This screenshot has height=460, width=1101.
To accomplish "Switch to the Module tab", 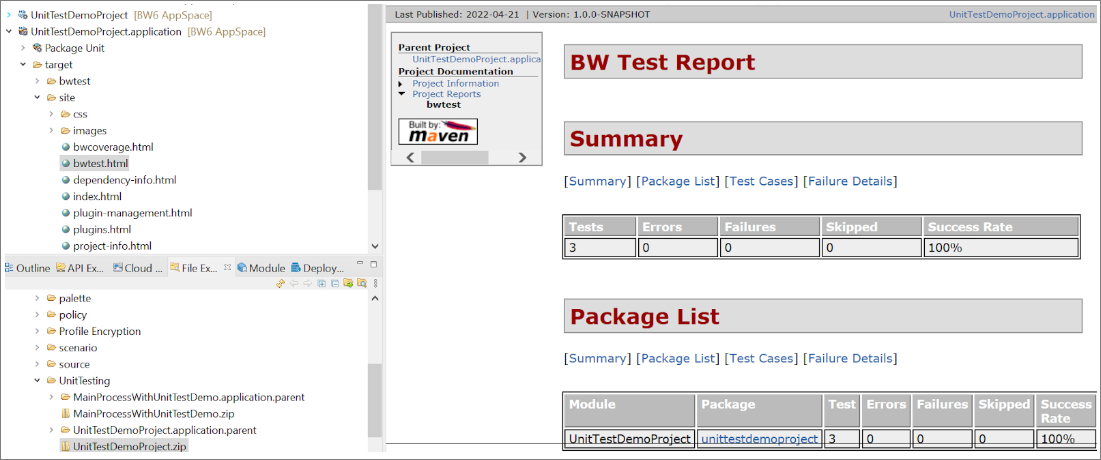I will click(x=261, y=268).
